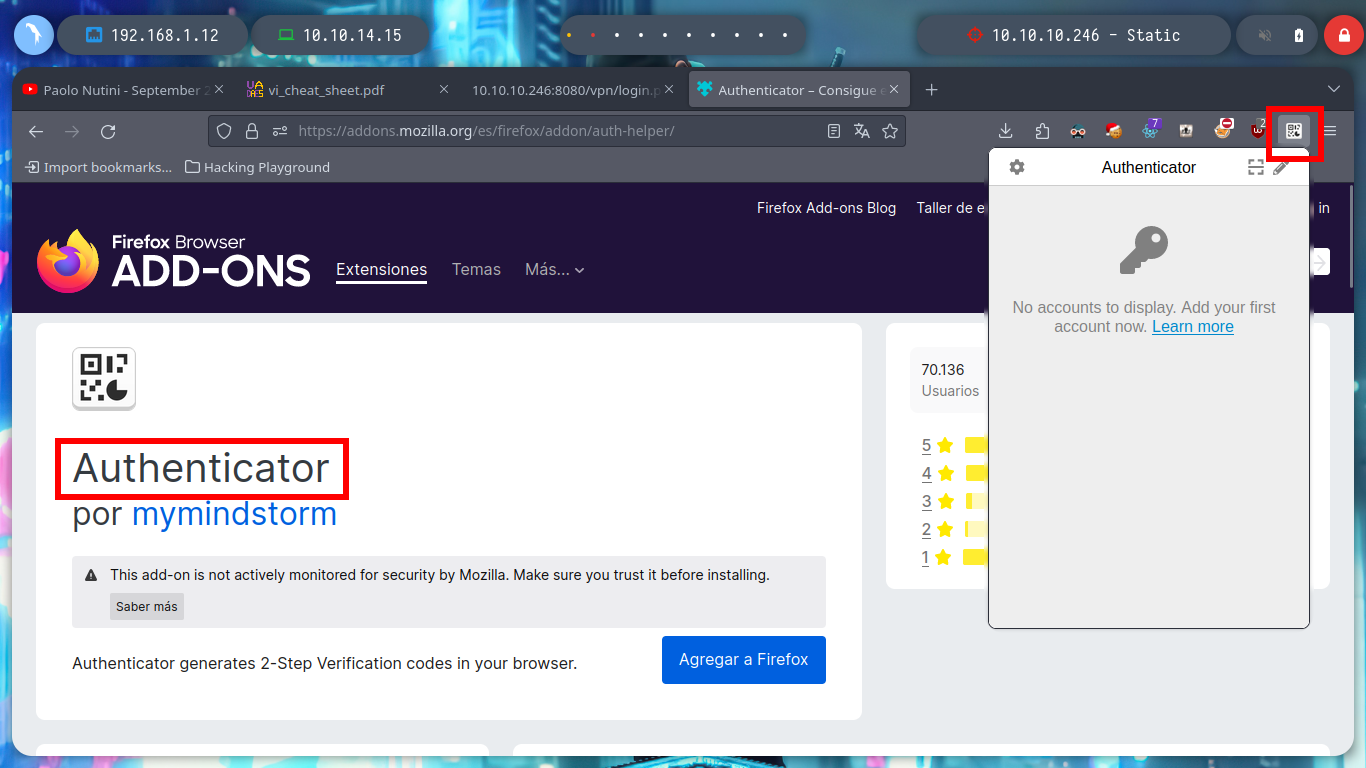
Task: Click the 10.10.10.246 - Static target widget
Action: [x=1074, y=35]
